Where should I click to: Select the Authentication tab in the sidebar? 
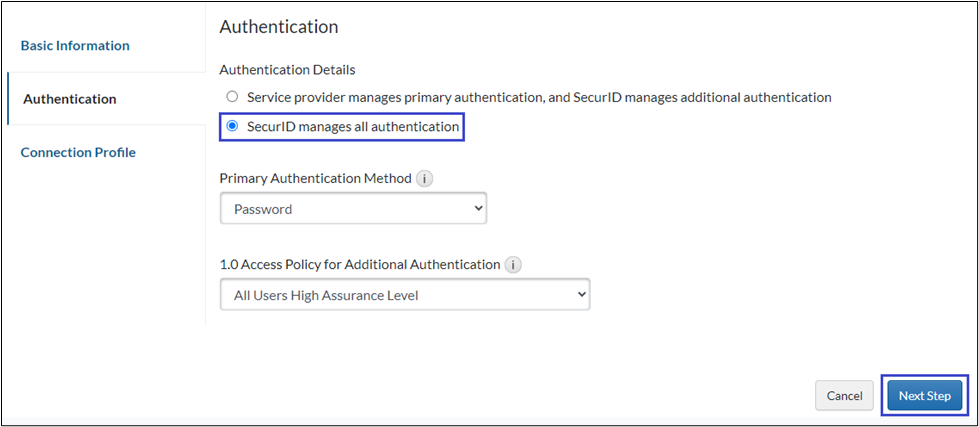pos(70,99)
